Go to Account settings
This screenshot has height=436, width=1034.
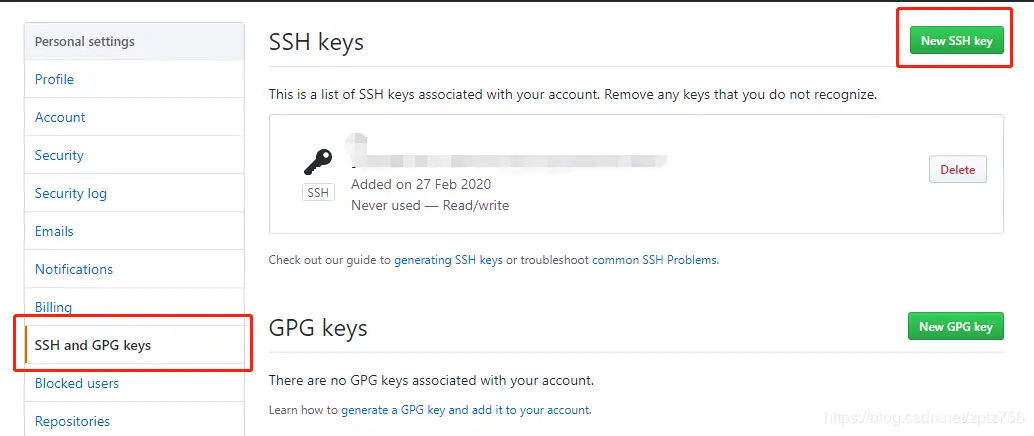60,117
